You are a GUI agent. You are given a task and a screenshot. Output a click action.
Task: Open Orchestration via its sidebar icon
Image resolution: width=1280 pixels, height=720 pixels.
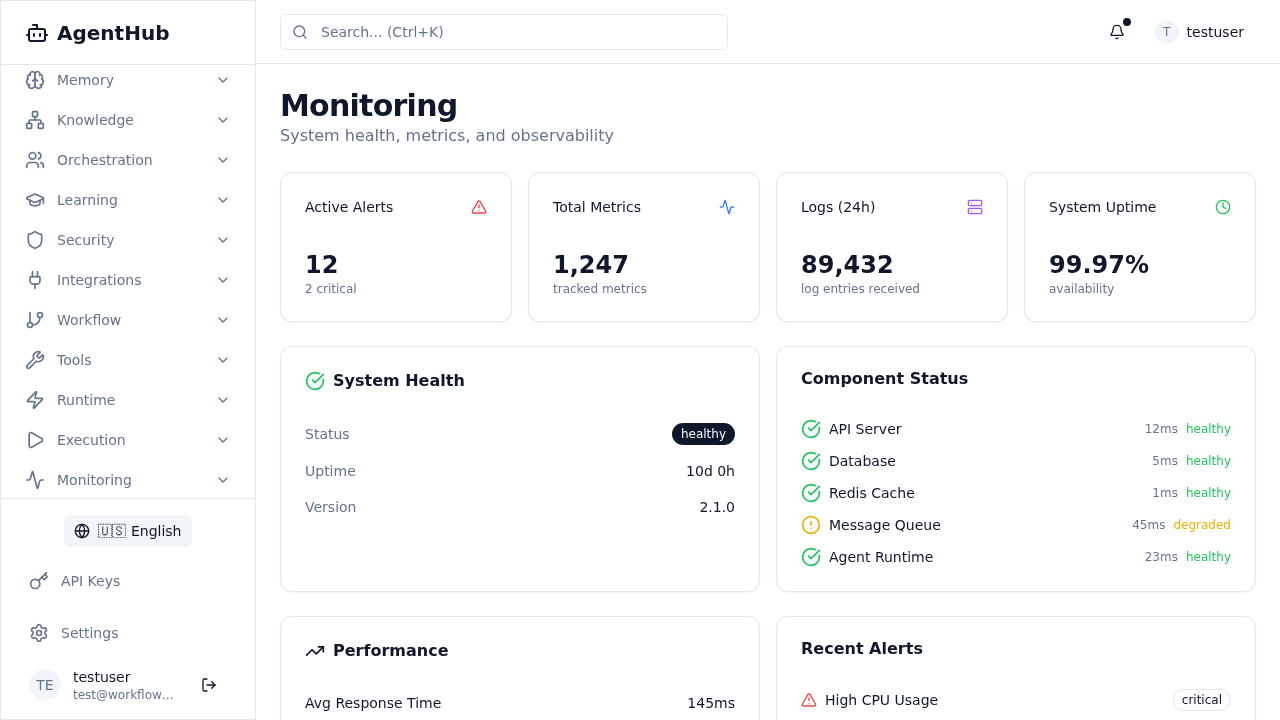coord(35,160)
